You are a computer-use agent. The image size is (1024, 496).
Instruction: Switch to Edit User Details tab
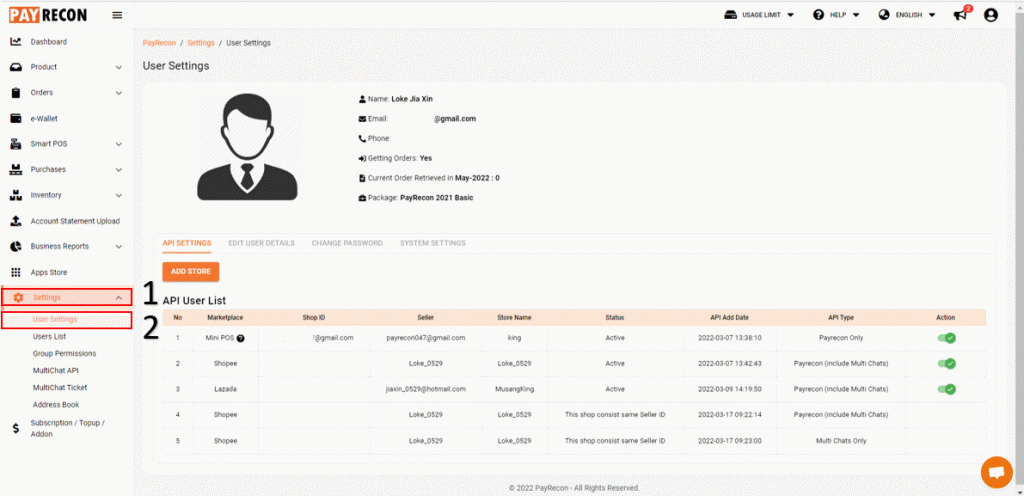pos(261,243)
